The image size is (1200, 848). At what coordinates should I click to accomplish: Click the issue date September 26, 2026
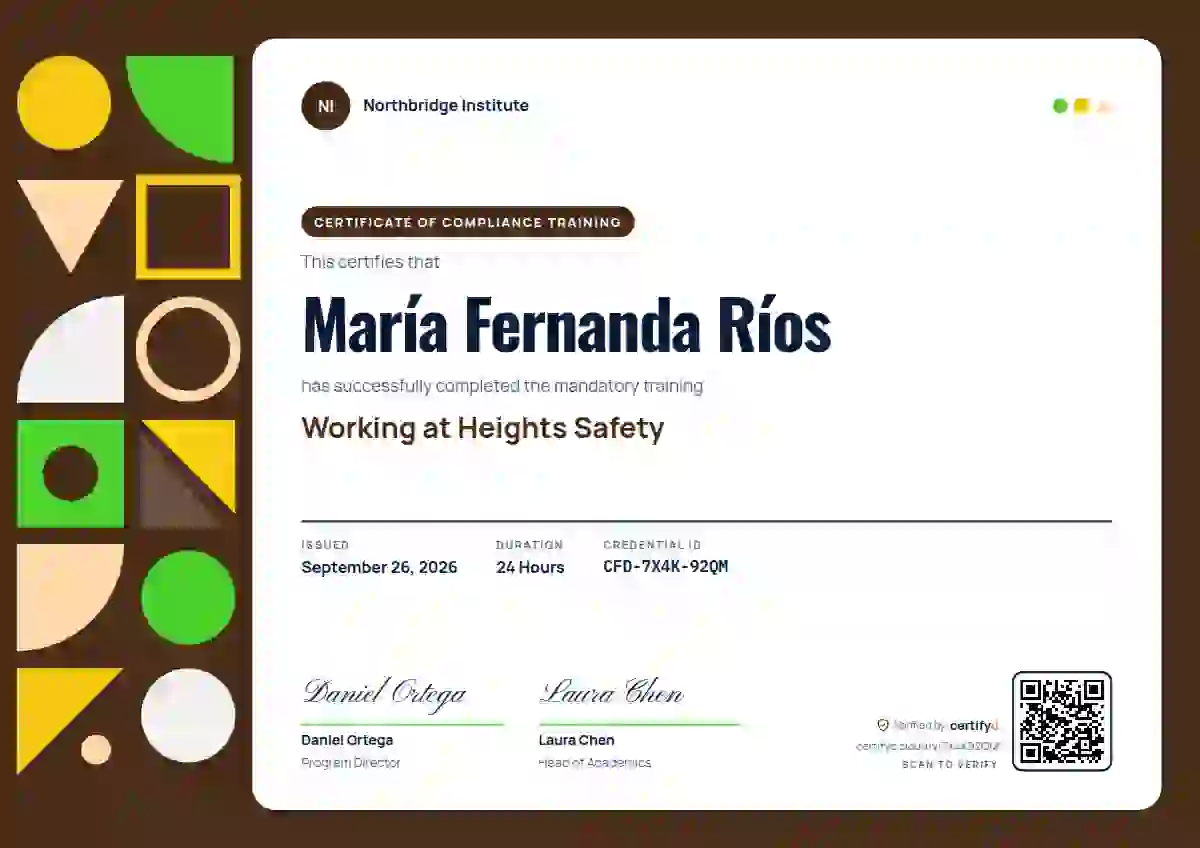point(379,567)
